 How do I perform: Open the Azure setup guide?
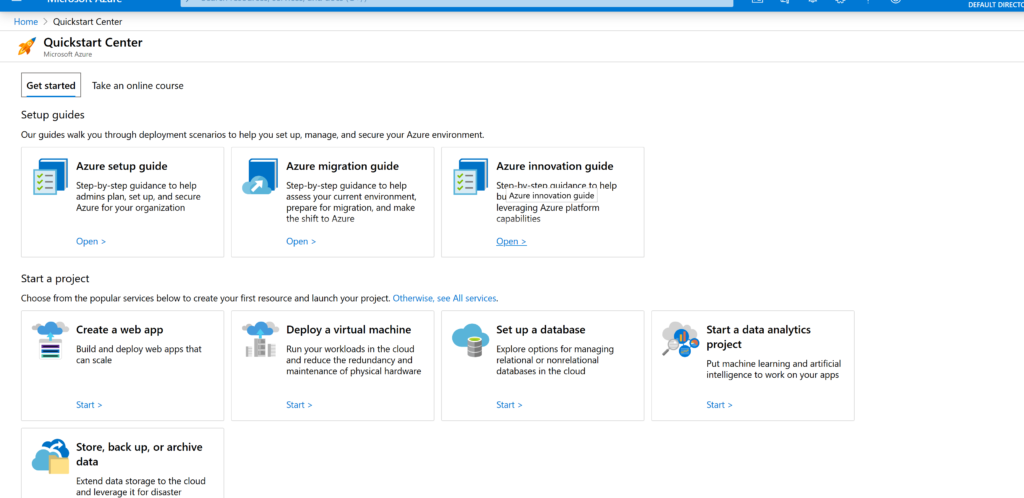pos(90,241)
